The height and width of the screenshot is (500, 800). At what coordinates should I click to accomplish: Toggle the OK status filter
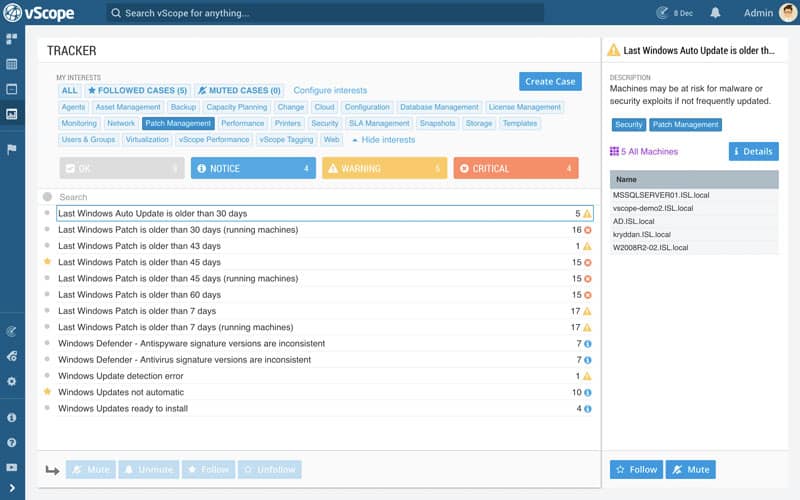coord(122,168)
